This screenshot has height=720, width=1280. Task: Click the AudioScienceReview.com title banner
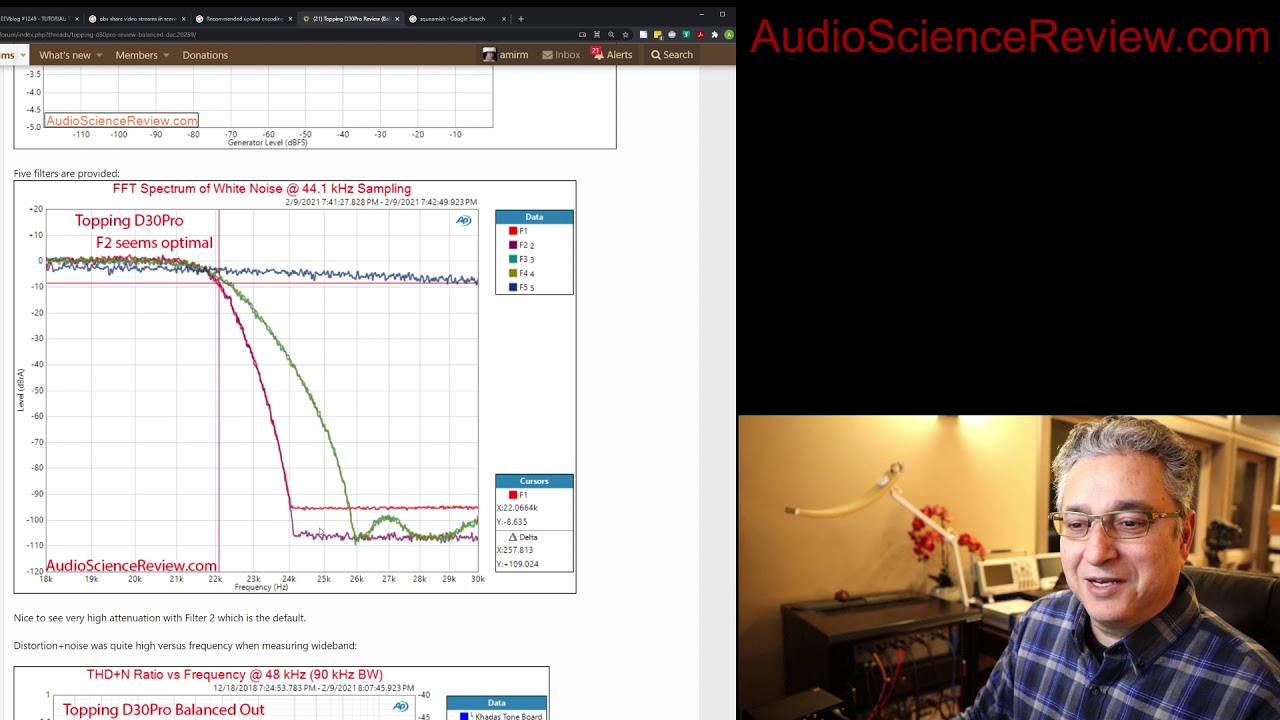click(1010, 37)
